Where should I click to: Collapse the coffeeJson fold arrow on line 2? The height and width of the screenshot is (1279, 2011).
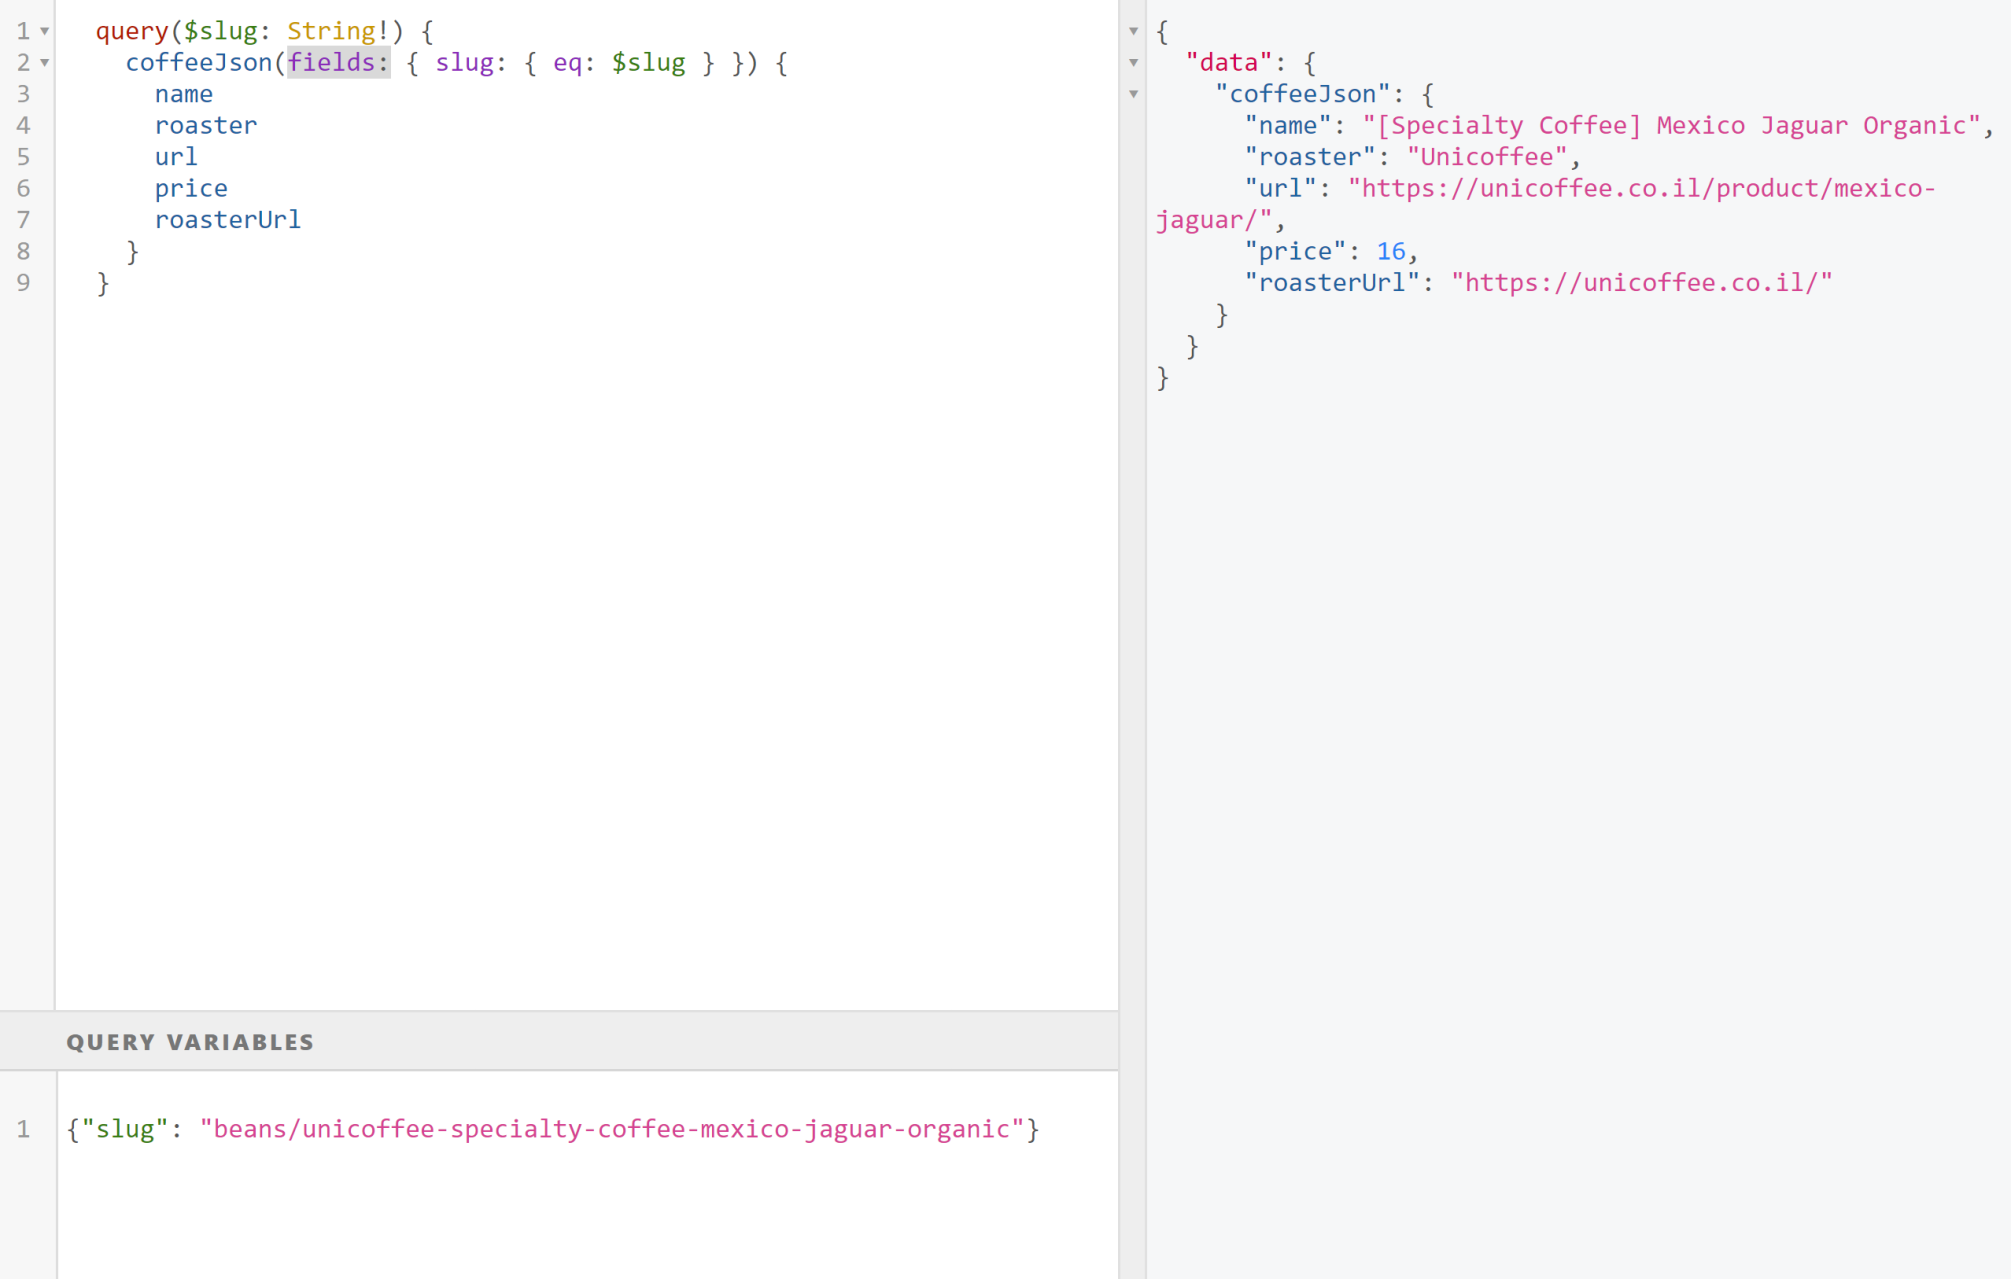pyautogui.click(x=45, y=63)
